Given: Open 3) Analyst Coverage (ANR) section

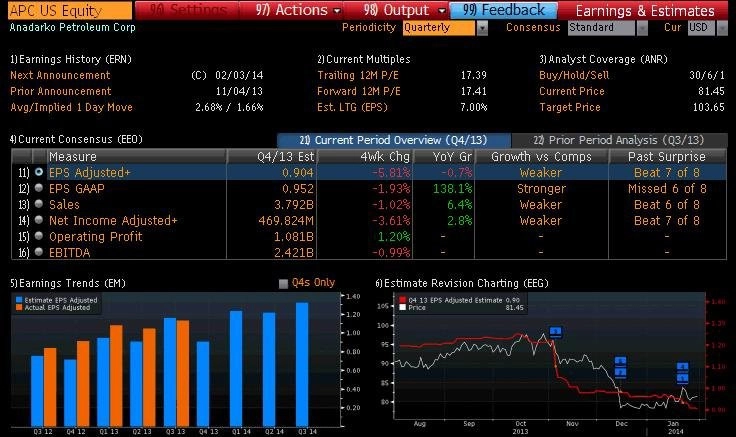Looking at the screenshot, I should pos(603,59).
